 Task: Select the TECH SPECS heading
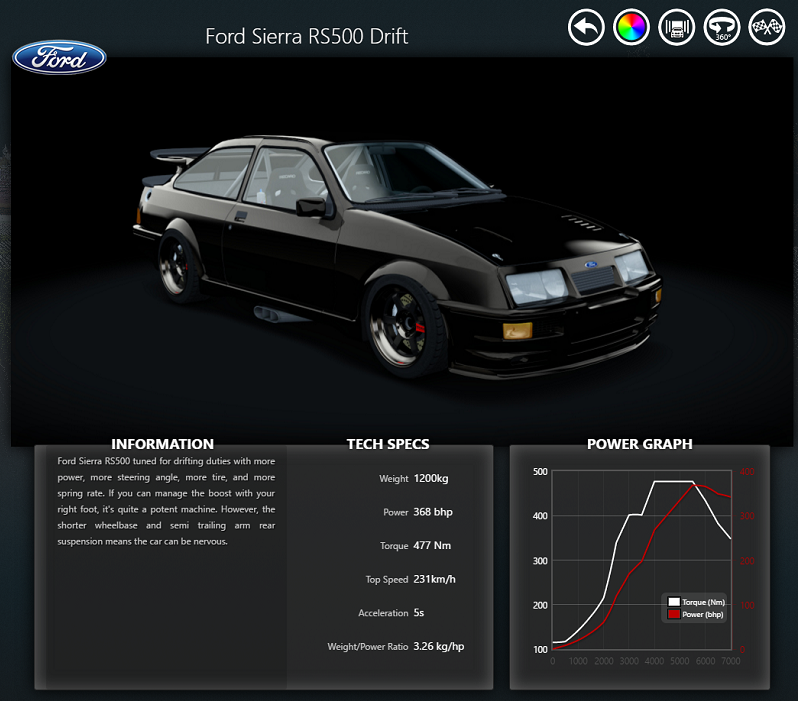[388, 444]
